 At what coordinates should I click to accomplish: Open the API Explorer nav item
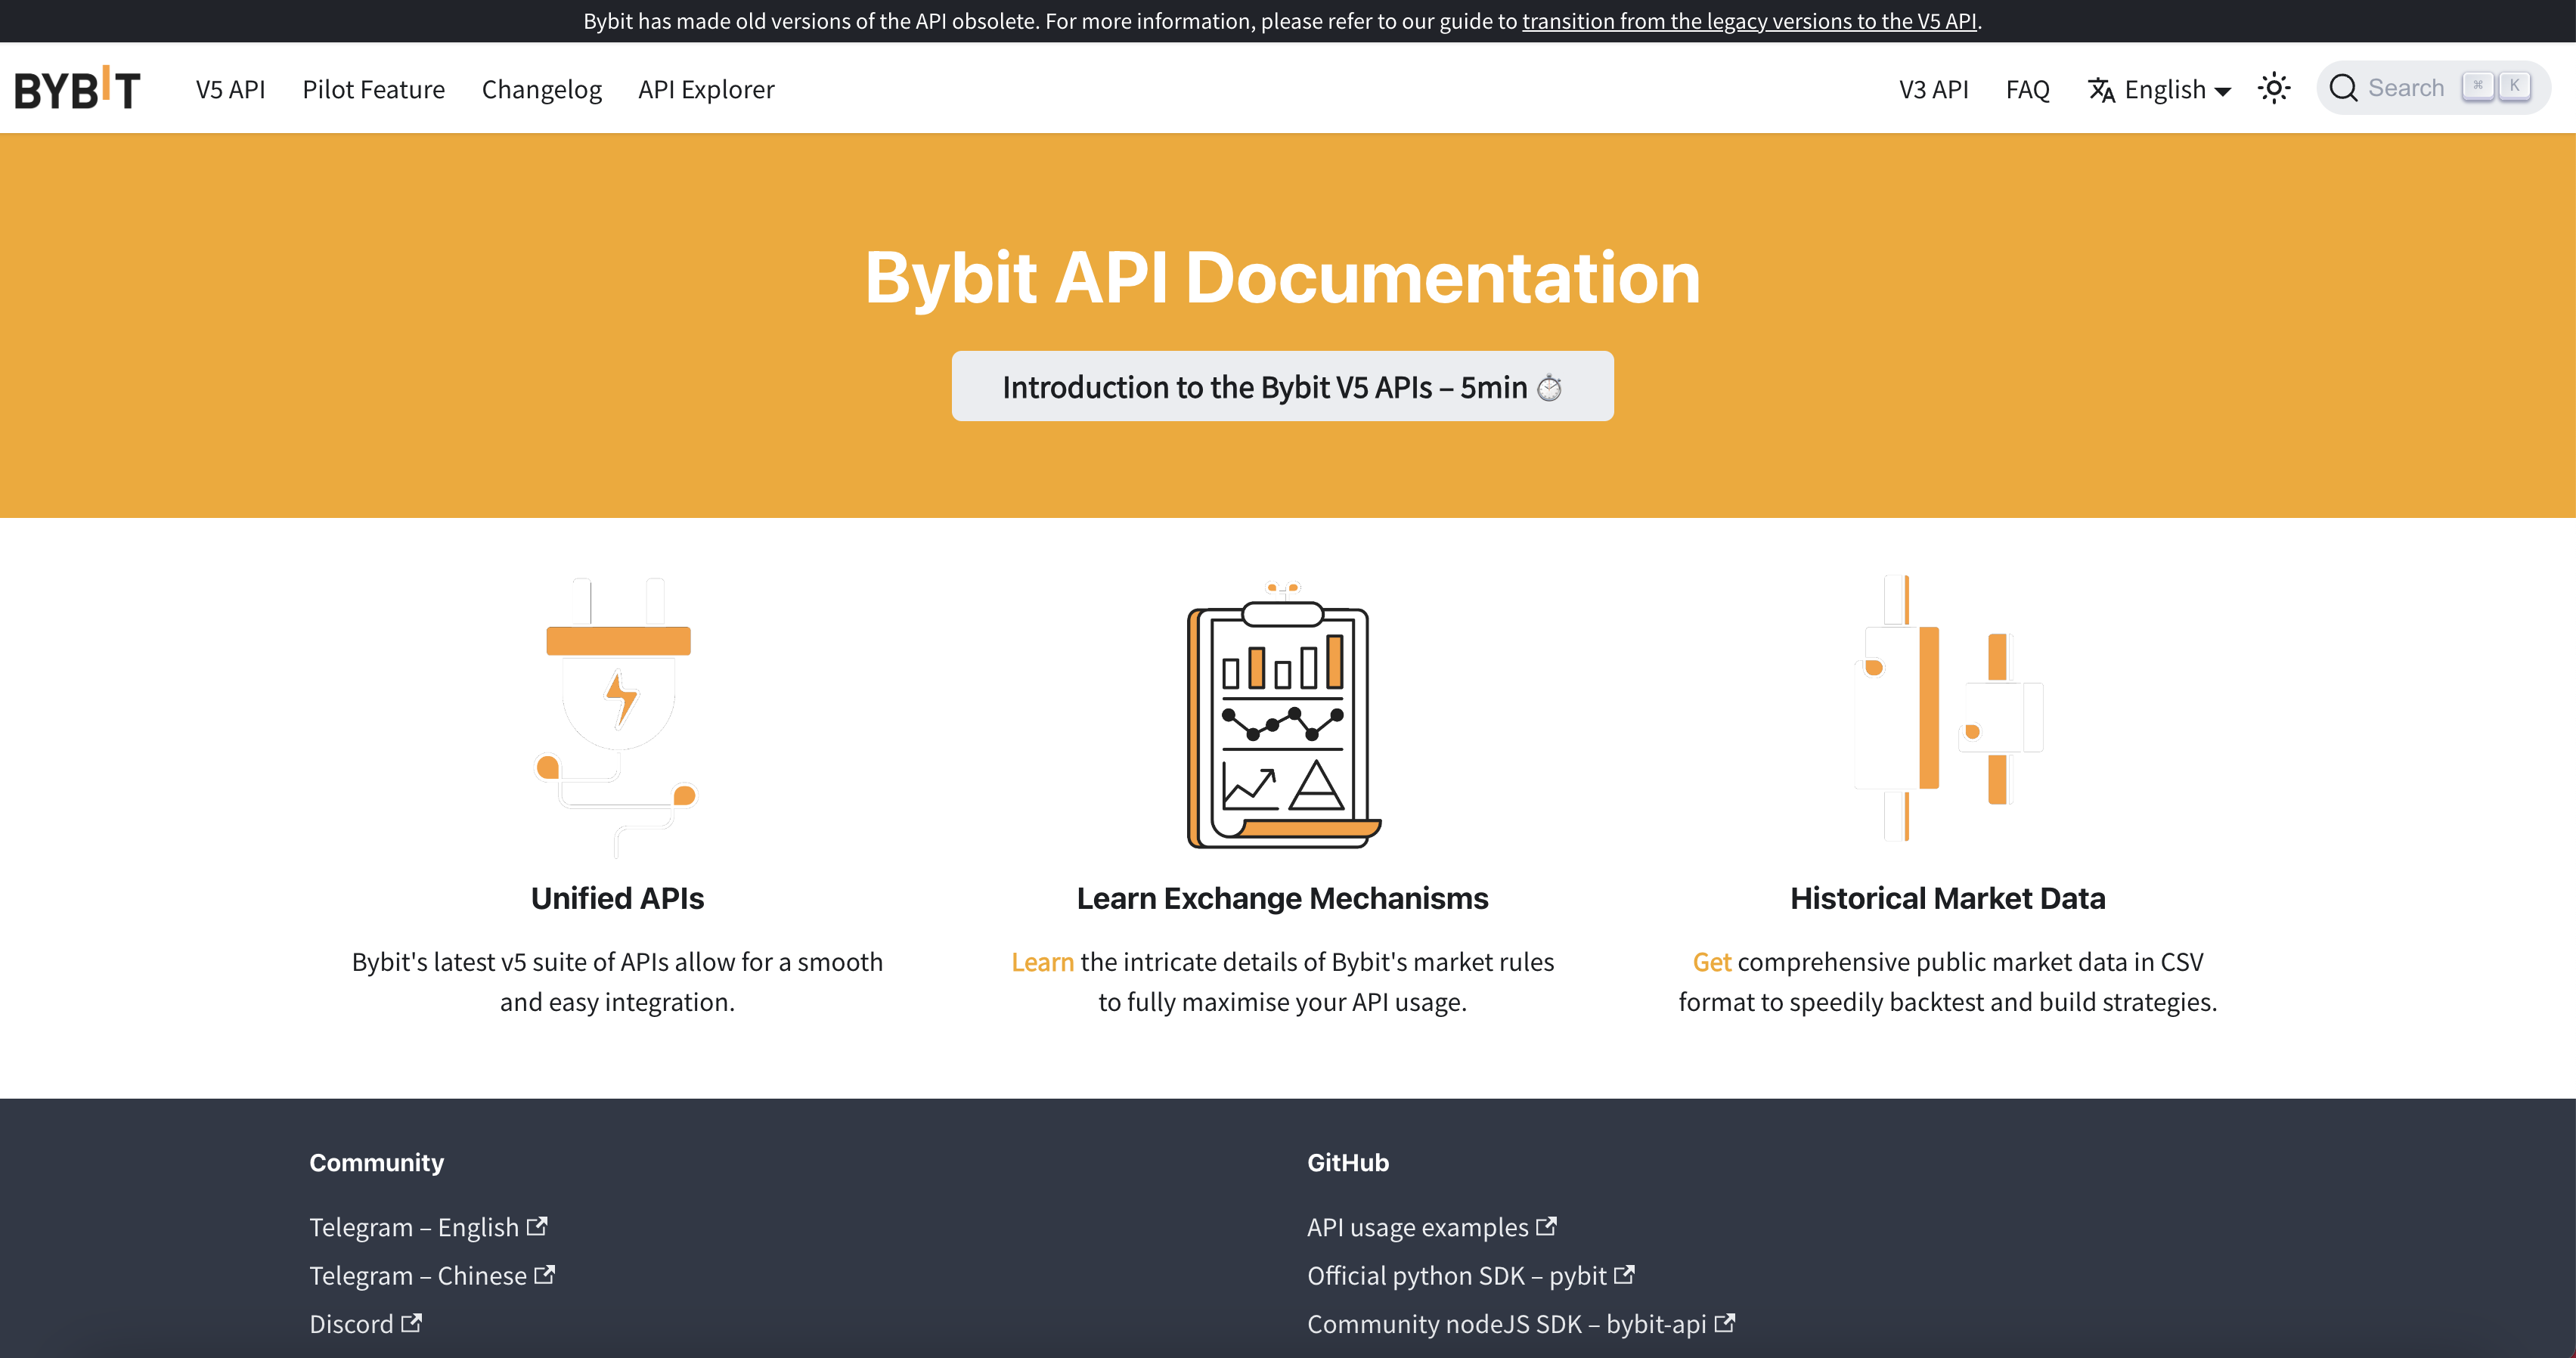706,89
